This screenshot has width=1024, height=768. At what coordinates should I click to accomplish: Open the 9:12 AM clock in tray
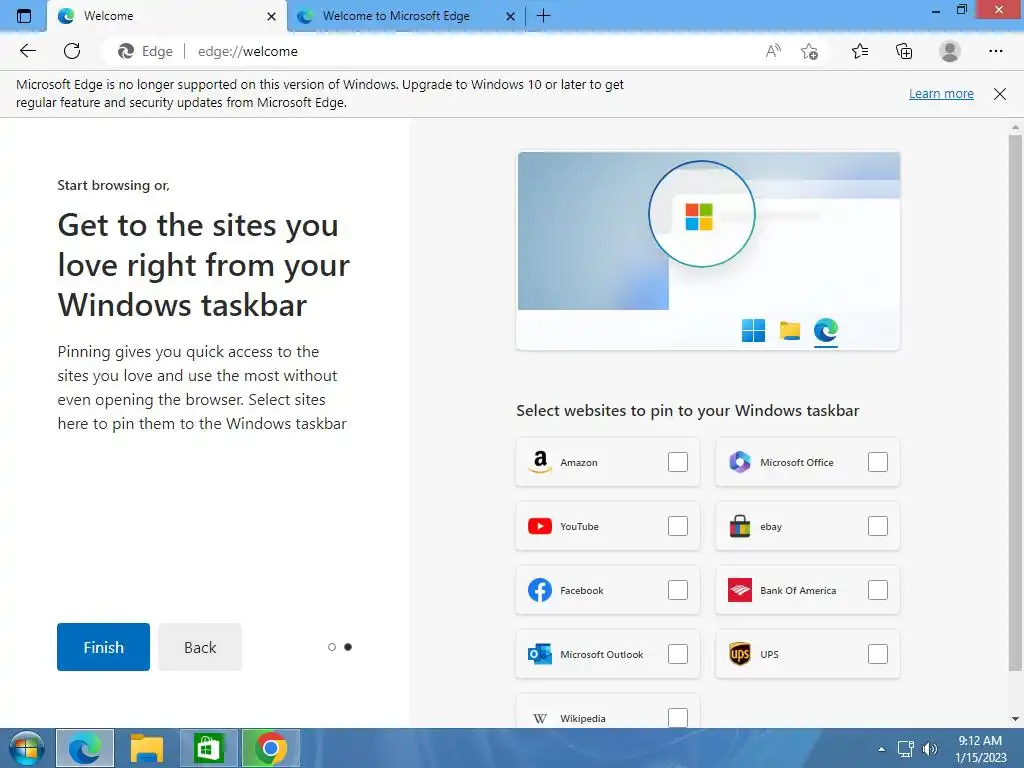tap(980, 749)
